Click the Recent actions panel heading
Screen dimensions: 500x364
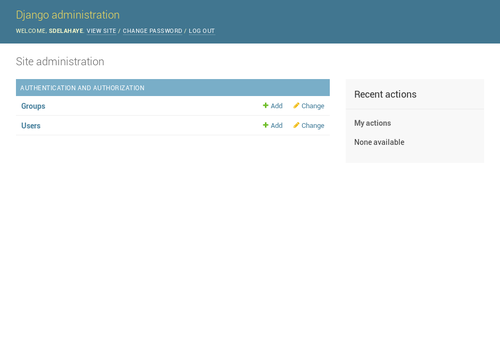pos(385,94)
